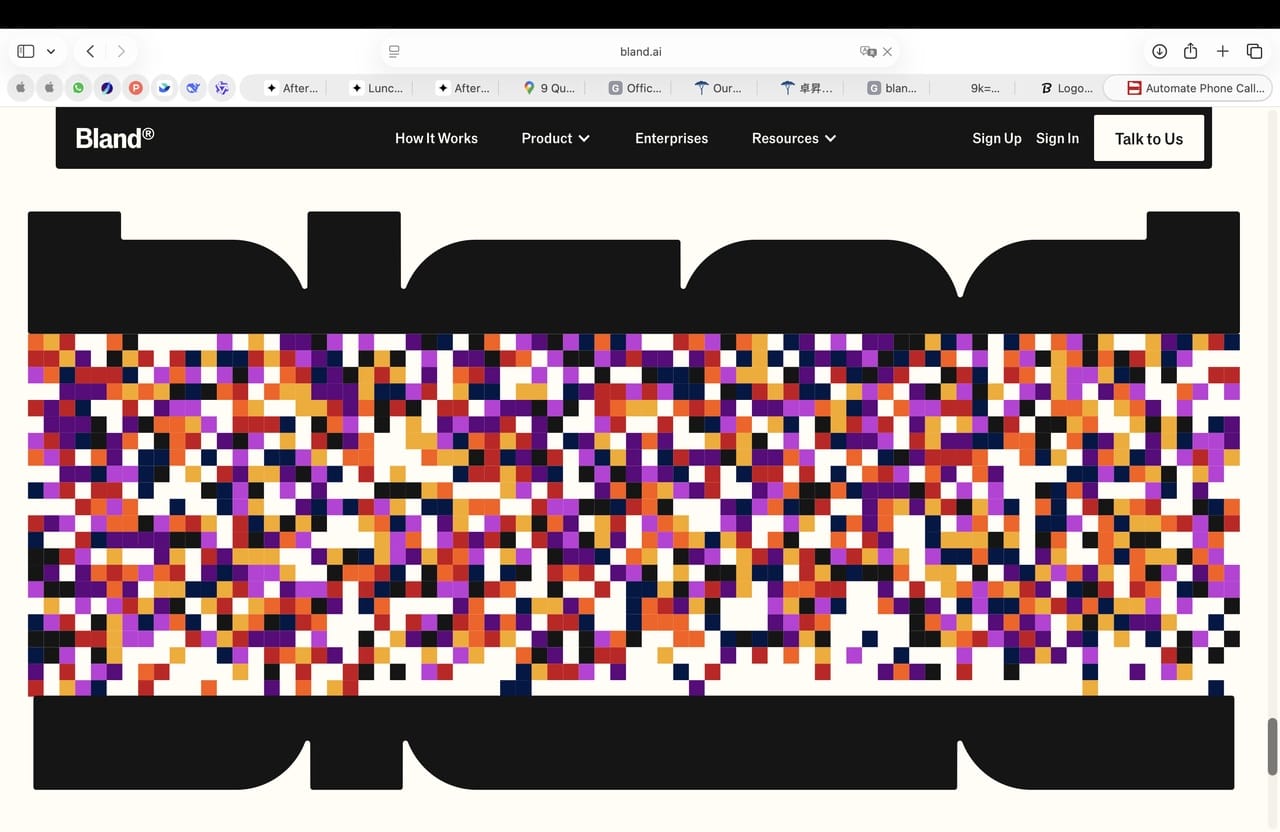Click the translate page icon
The height and width of the screenshot is (832, 1280).
[x=867, y=51]
